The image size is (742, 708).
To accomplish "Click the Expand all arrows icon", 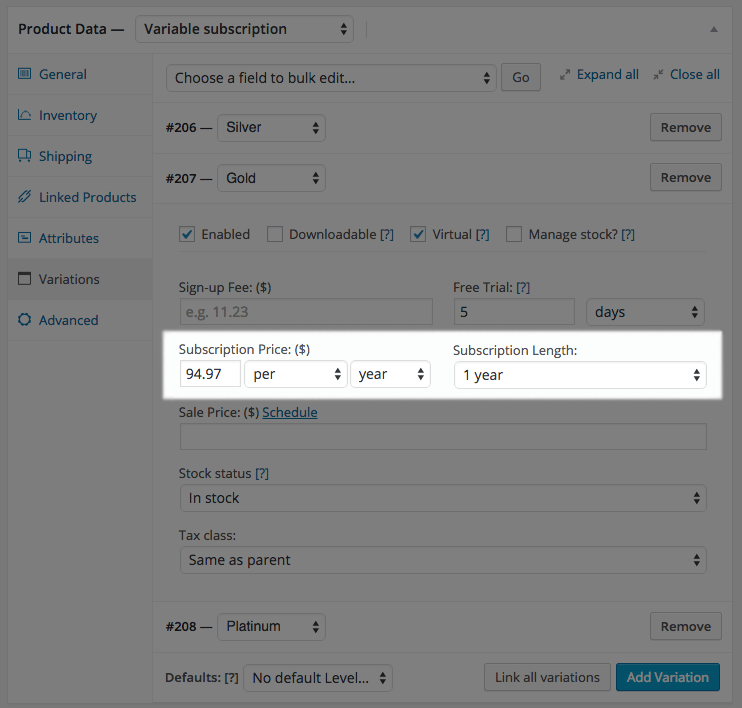I will pos(565,75).
